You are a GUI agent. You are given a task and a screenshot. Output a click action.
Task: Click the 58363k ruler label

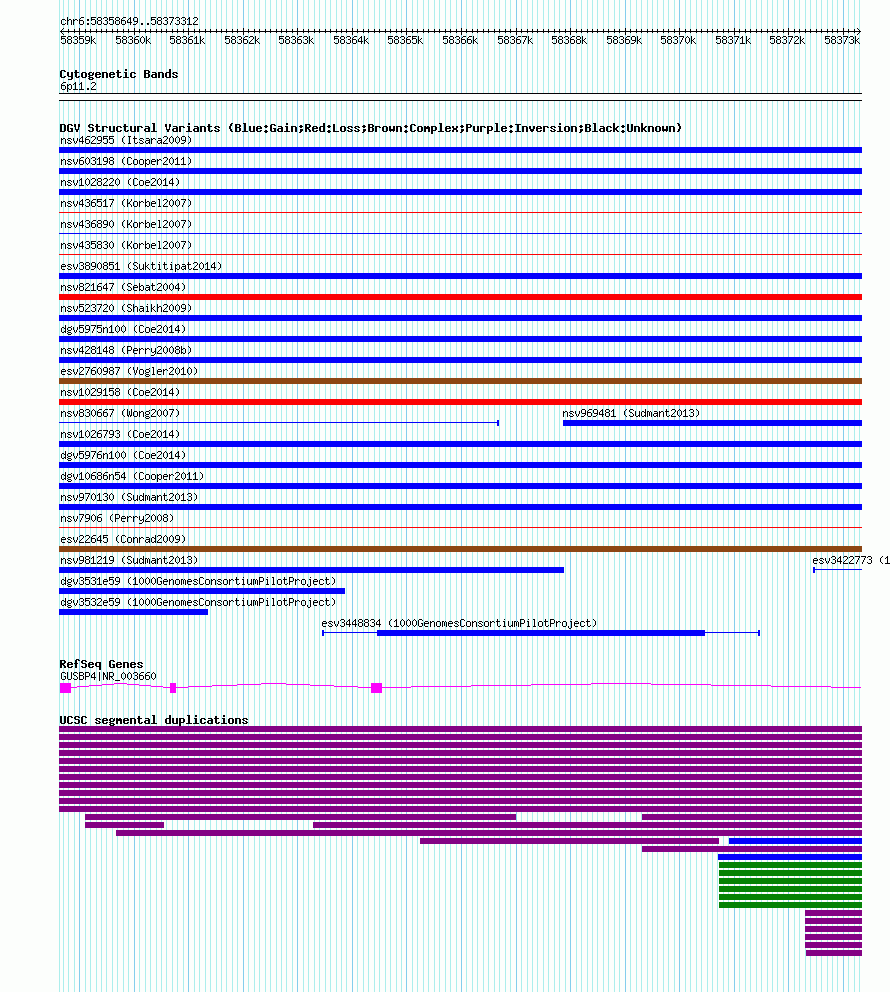point(296,40)
